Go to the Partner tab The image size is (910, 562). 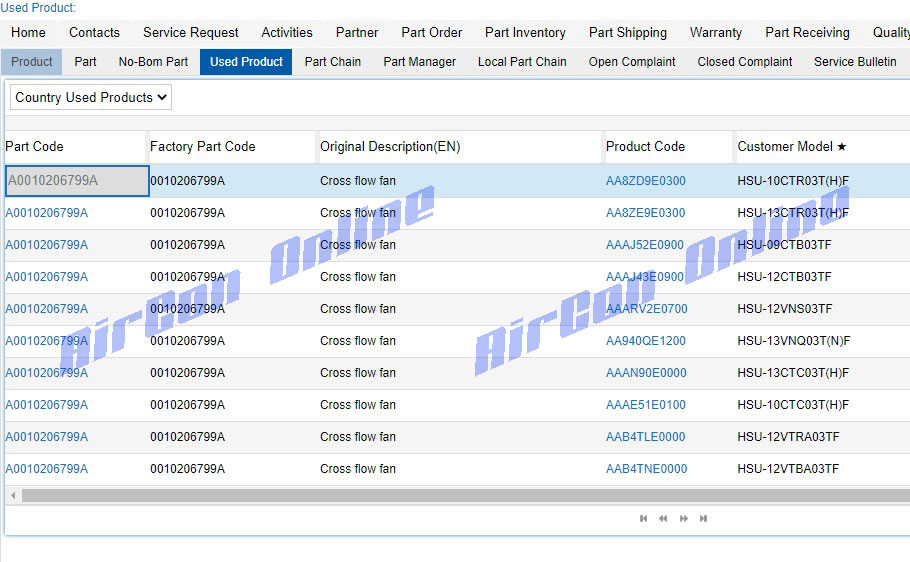click(357, 33)
